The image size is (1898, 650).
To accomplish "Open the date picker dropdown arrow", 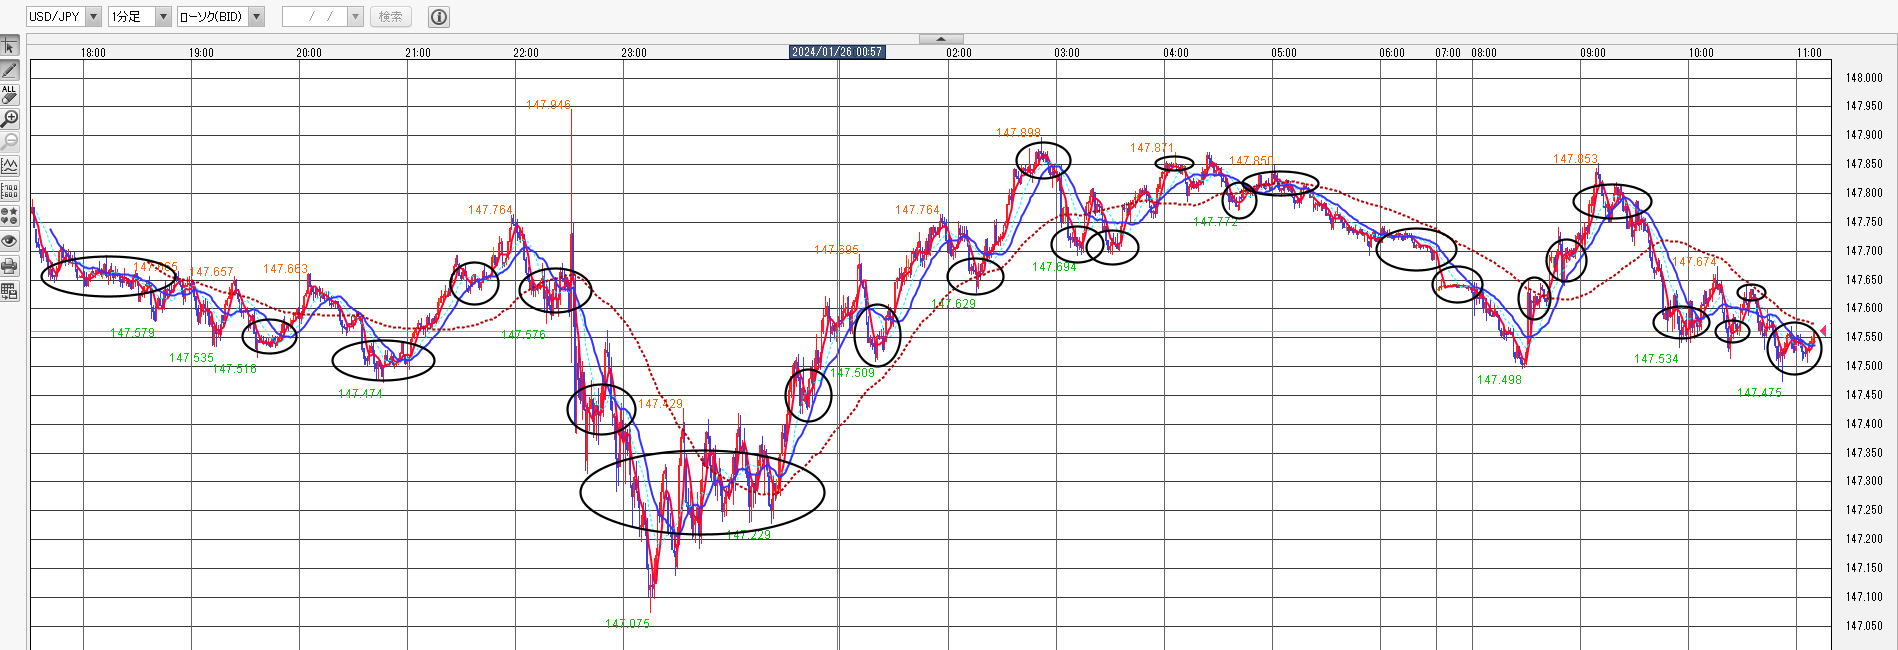I will click(x=355, y=17).
